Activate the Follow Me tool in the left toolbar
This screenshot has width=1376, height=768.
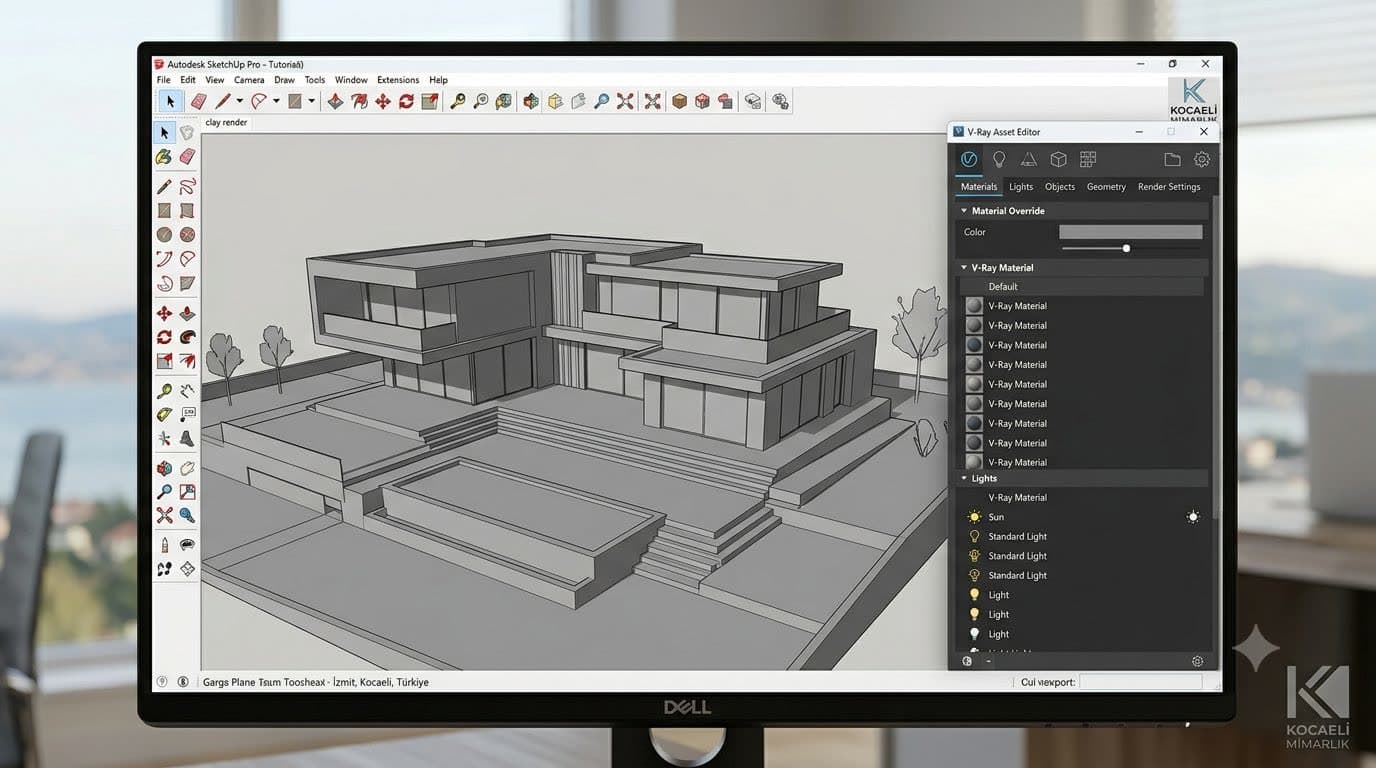pos(187,338)
